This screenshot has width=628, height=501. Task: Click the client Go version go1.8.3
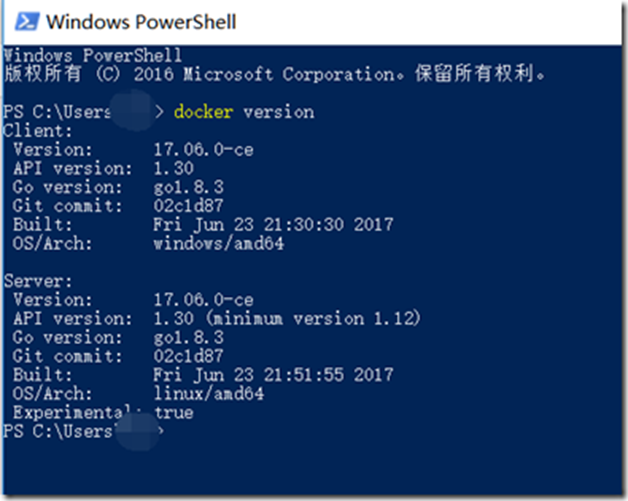(189, 187)
